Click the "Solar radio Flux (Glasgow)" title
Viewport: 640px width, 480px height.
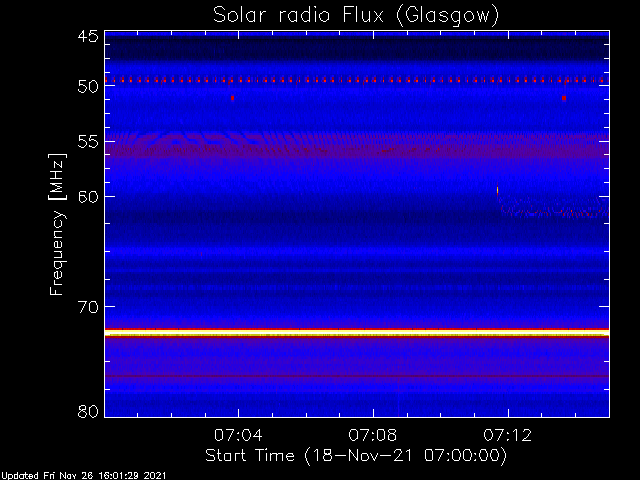(x=356, y=16)
